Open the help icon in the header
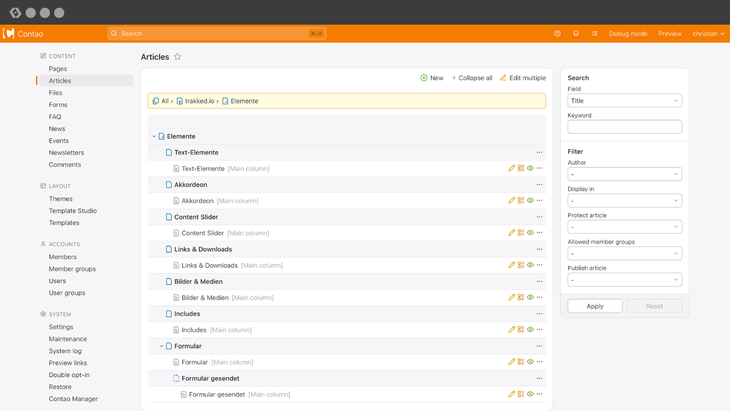The height and width of the screenshot is (411, 730). tap(557, 34)
